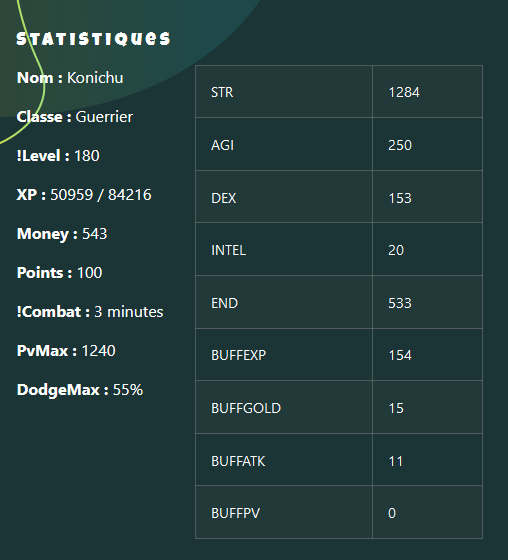The width and height of the screenshot is (508, 560).
Task: Select the XP progress value 50959 / 84216
Action: click(x=101, y=195)
